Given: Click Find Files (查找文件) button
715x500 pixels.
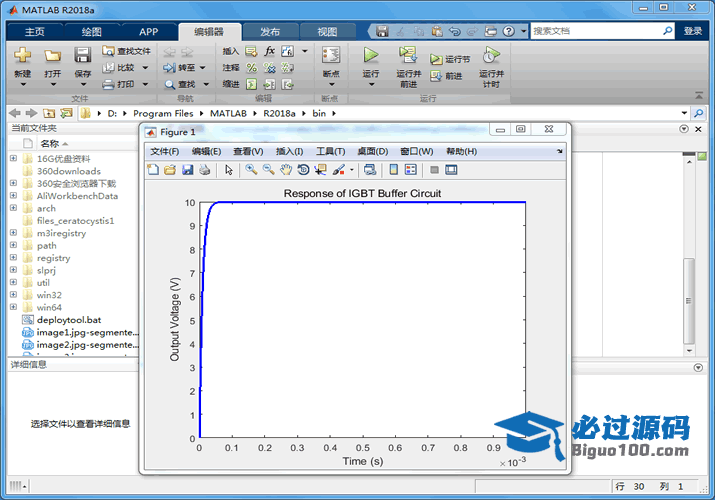Looking at the screenshot, I should click(x=126, y=51).
